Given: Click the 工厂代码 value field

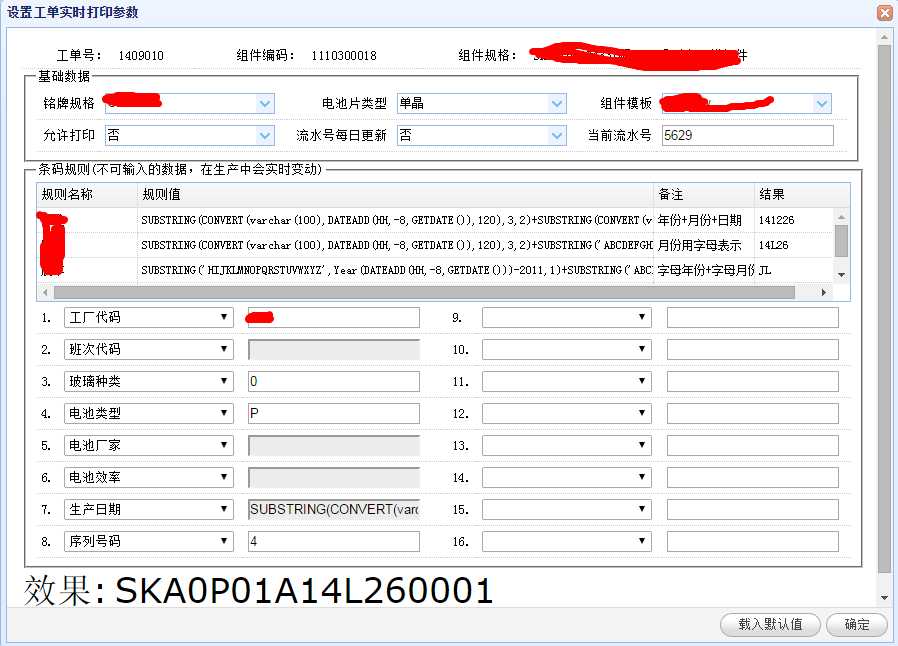Looking at the screenshot, I should coord(333,317).
